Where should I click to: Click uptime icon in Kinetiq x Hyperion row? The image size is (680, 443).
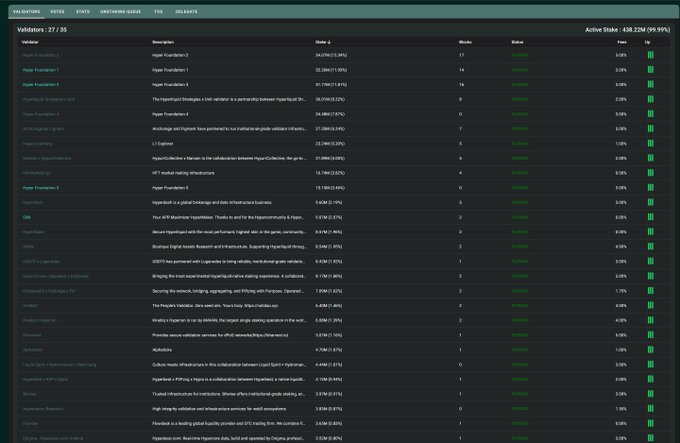click(651, 320)
